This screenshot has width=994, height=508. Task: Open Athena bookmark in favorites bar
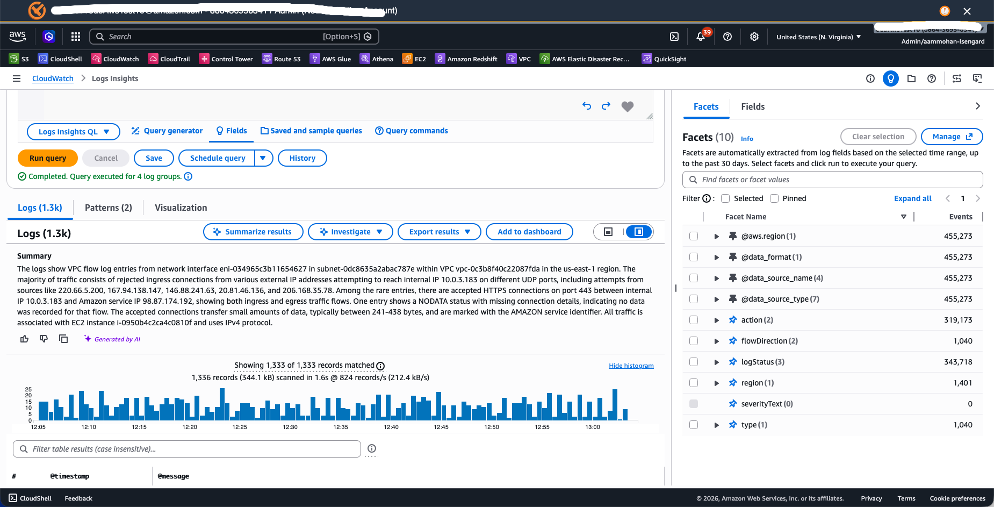(377, 59)
